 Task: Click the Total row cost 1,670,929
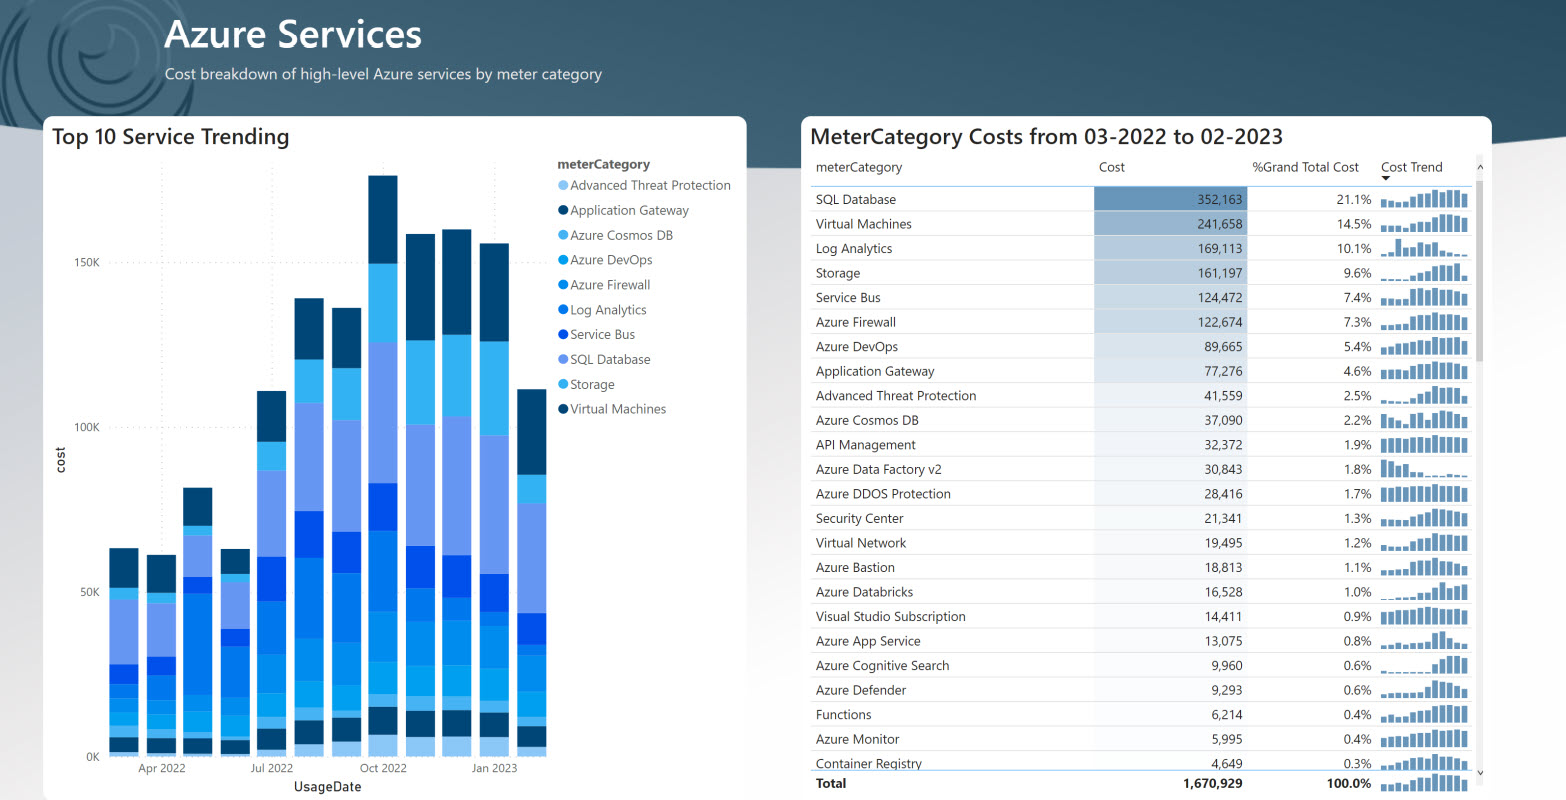pyautogui.click(x=1213, y=784)
